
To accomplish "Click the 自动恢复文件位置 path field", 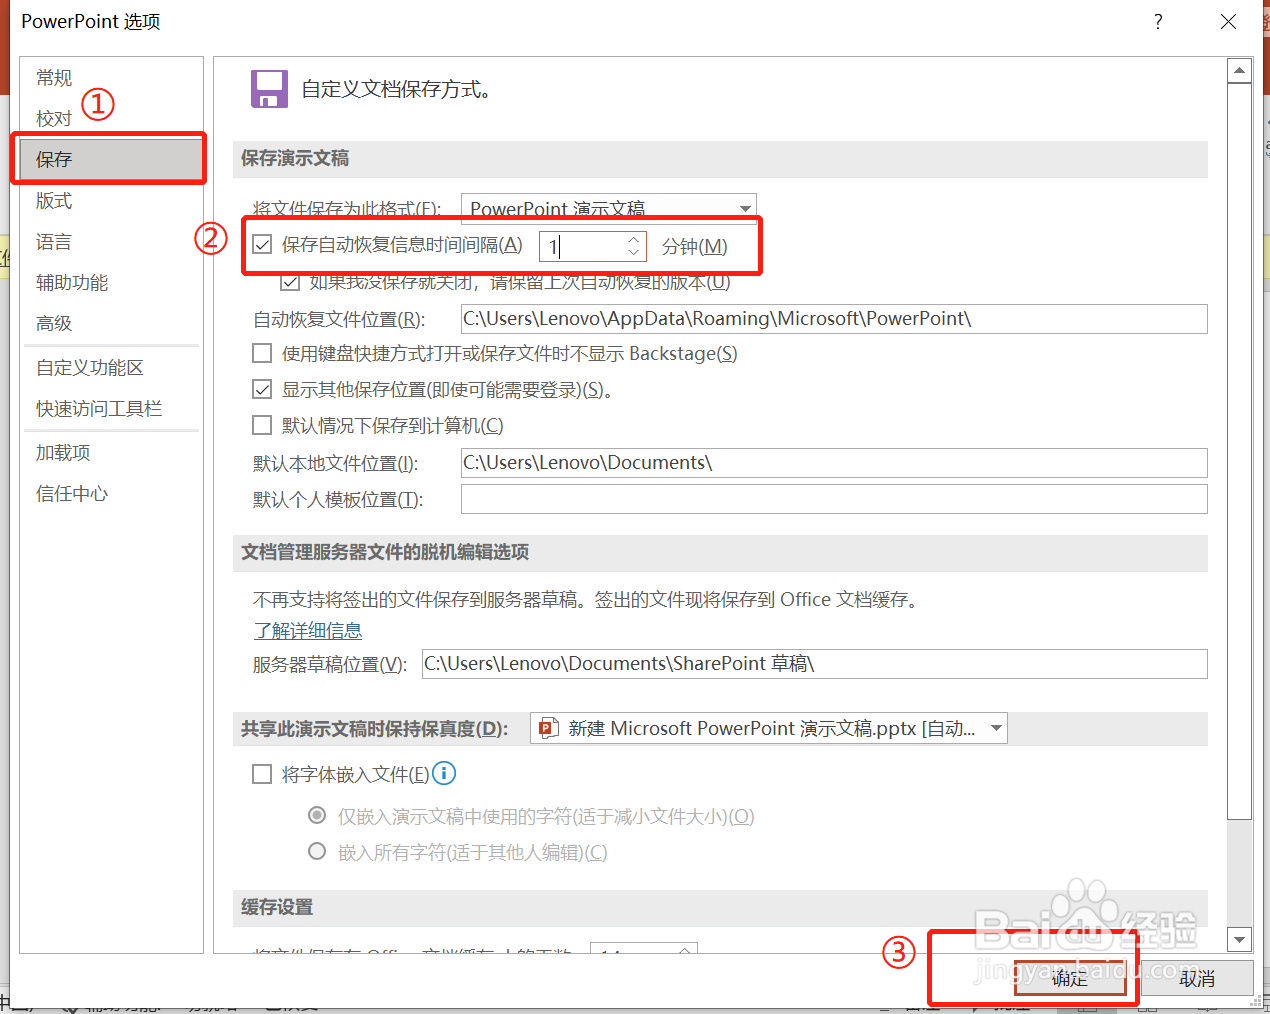I will point(834,319).
